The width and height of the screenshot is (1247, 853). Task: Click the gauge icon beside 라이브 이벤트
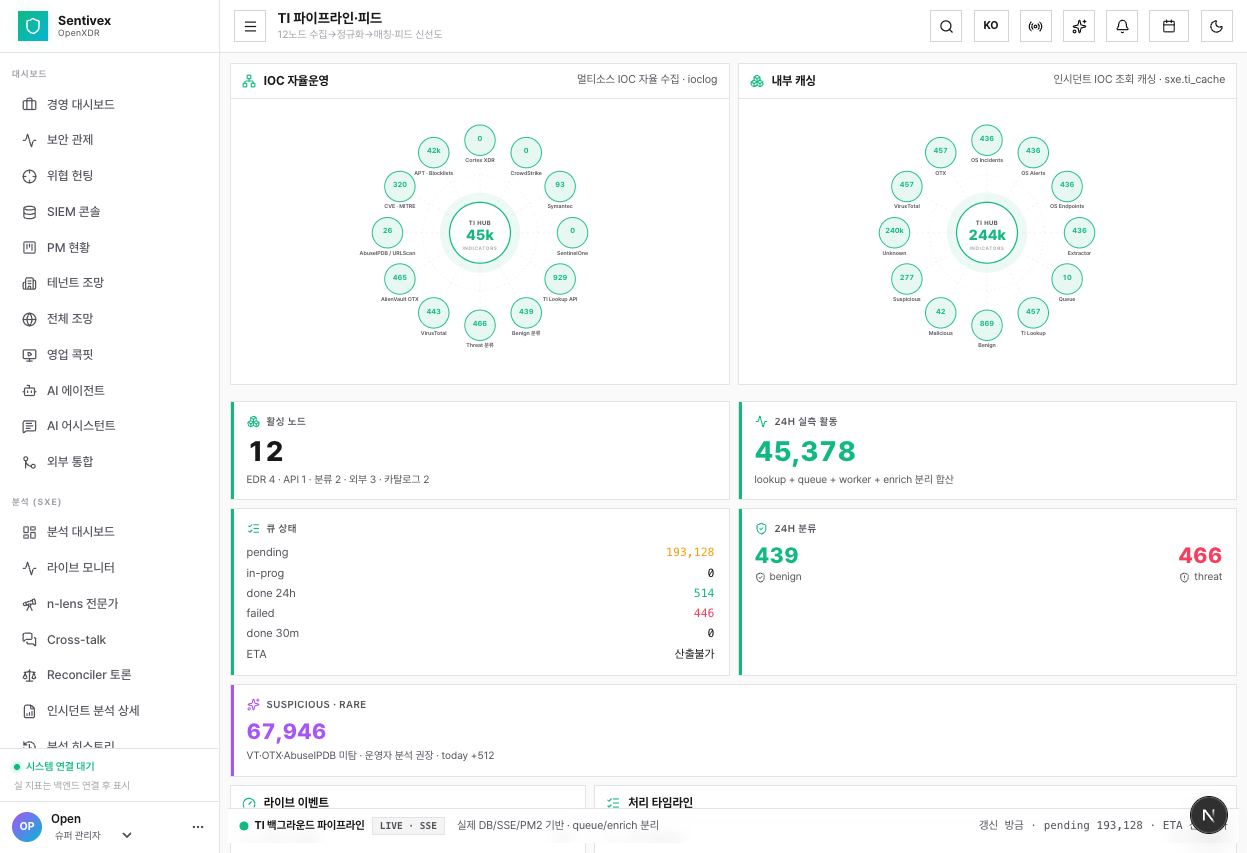(249, 803)
